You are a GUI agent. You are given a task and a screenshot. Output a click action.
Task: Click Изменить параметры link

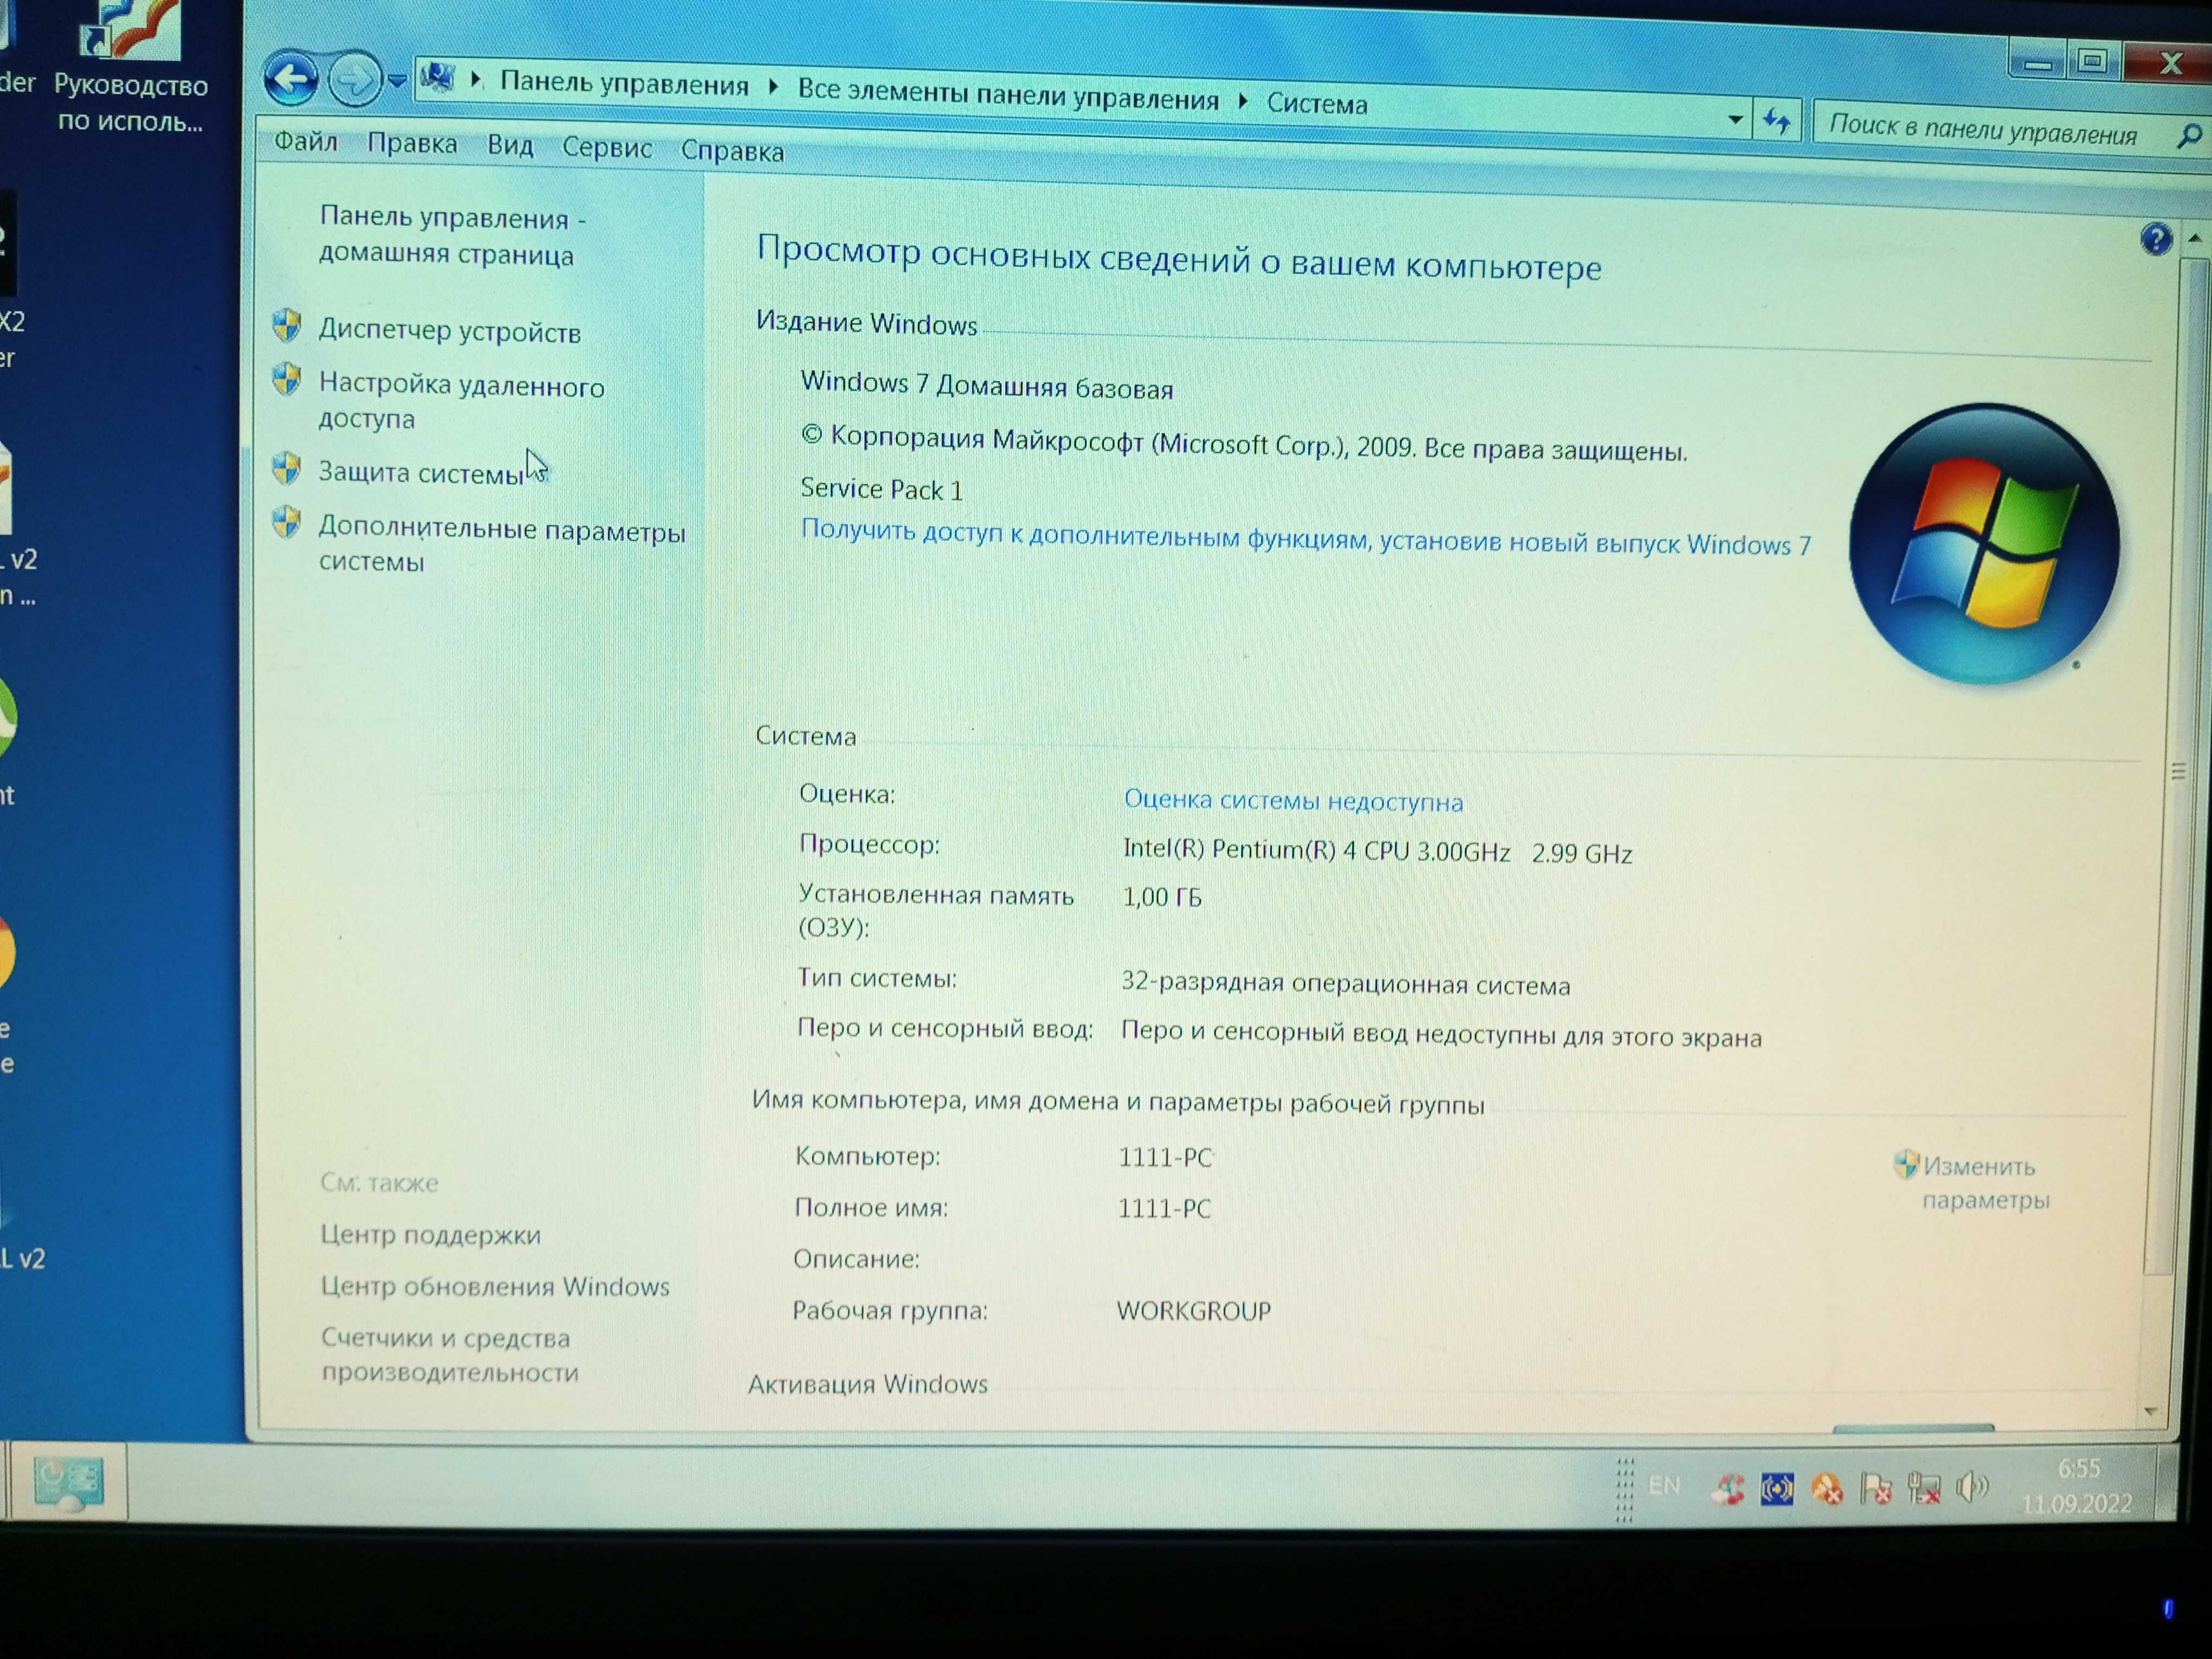click(x=1985, y=1182)
